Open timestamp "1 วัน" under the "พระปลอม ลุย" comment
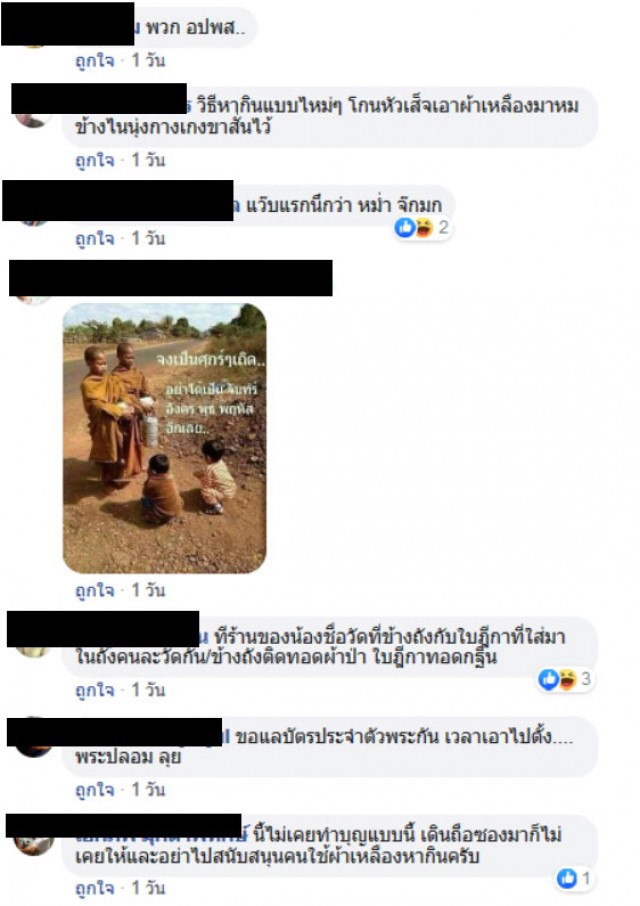Image resolution: width=640 pixels, height=906 pixels. 148,789
